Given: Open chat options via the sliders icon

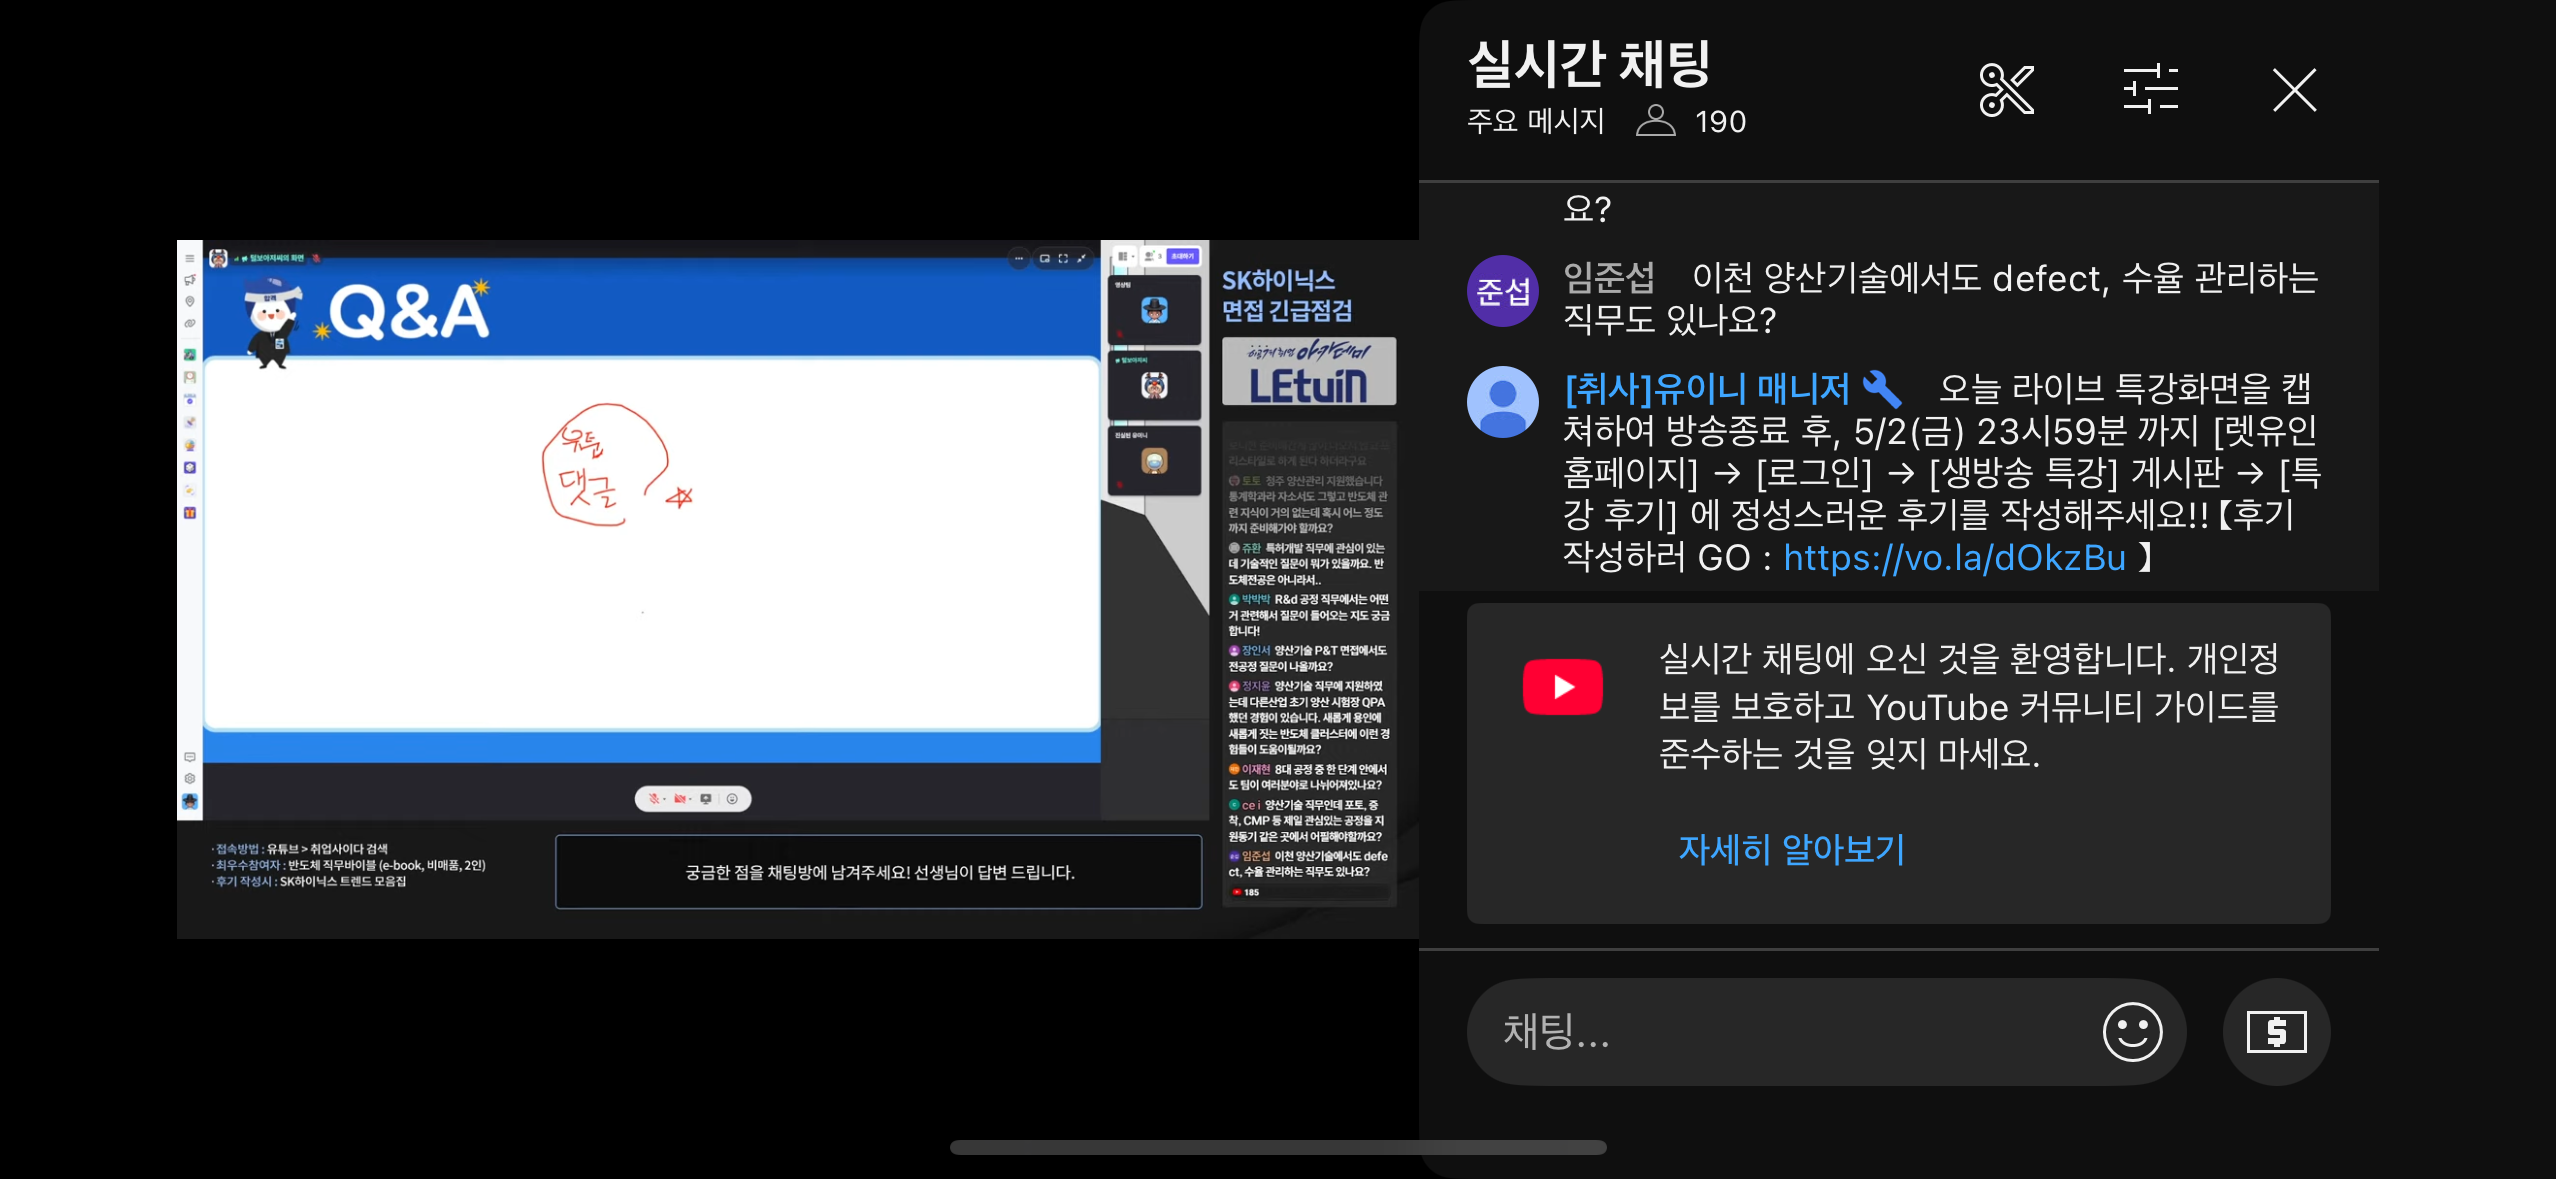Looking at the screenshot, I should [2150, 90].
